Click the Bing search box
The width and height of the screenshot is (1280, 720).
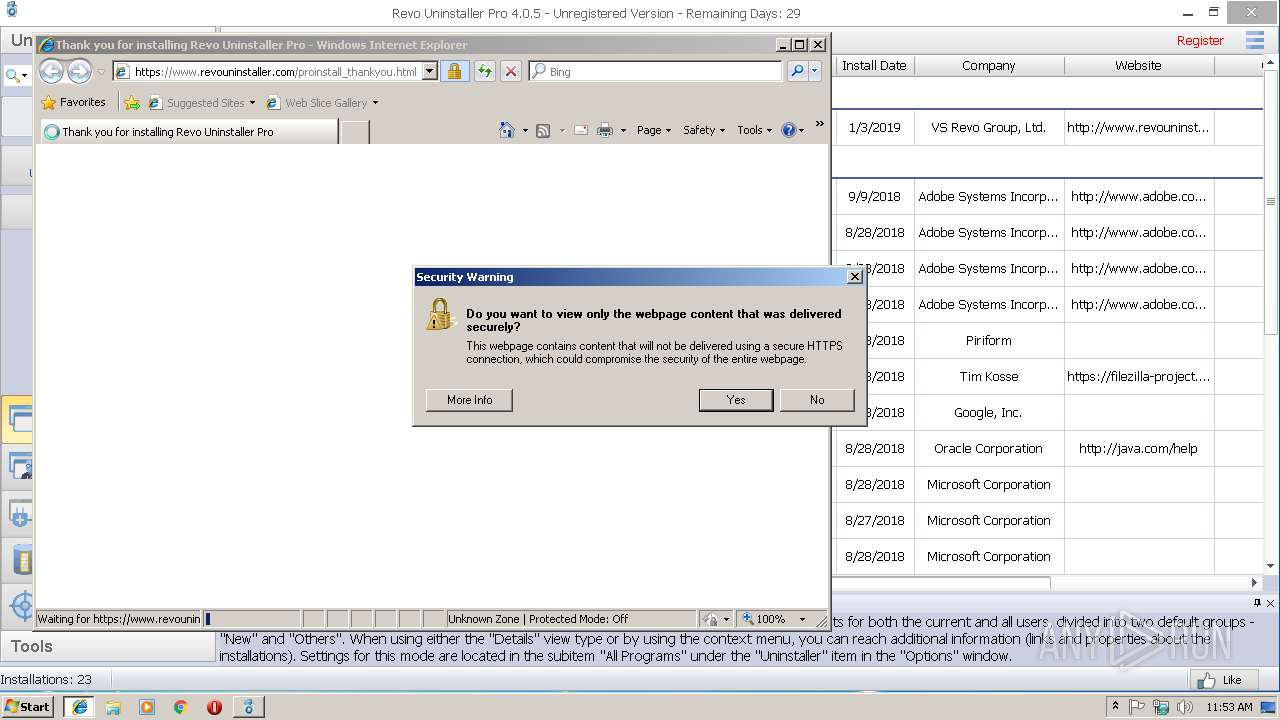[655, 72]
